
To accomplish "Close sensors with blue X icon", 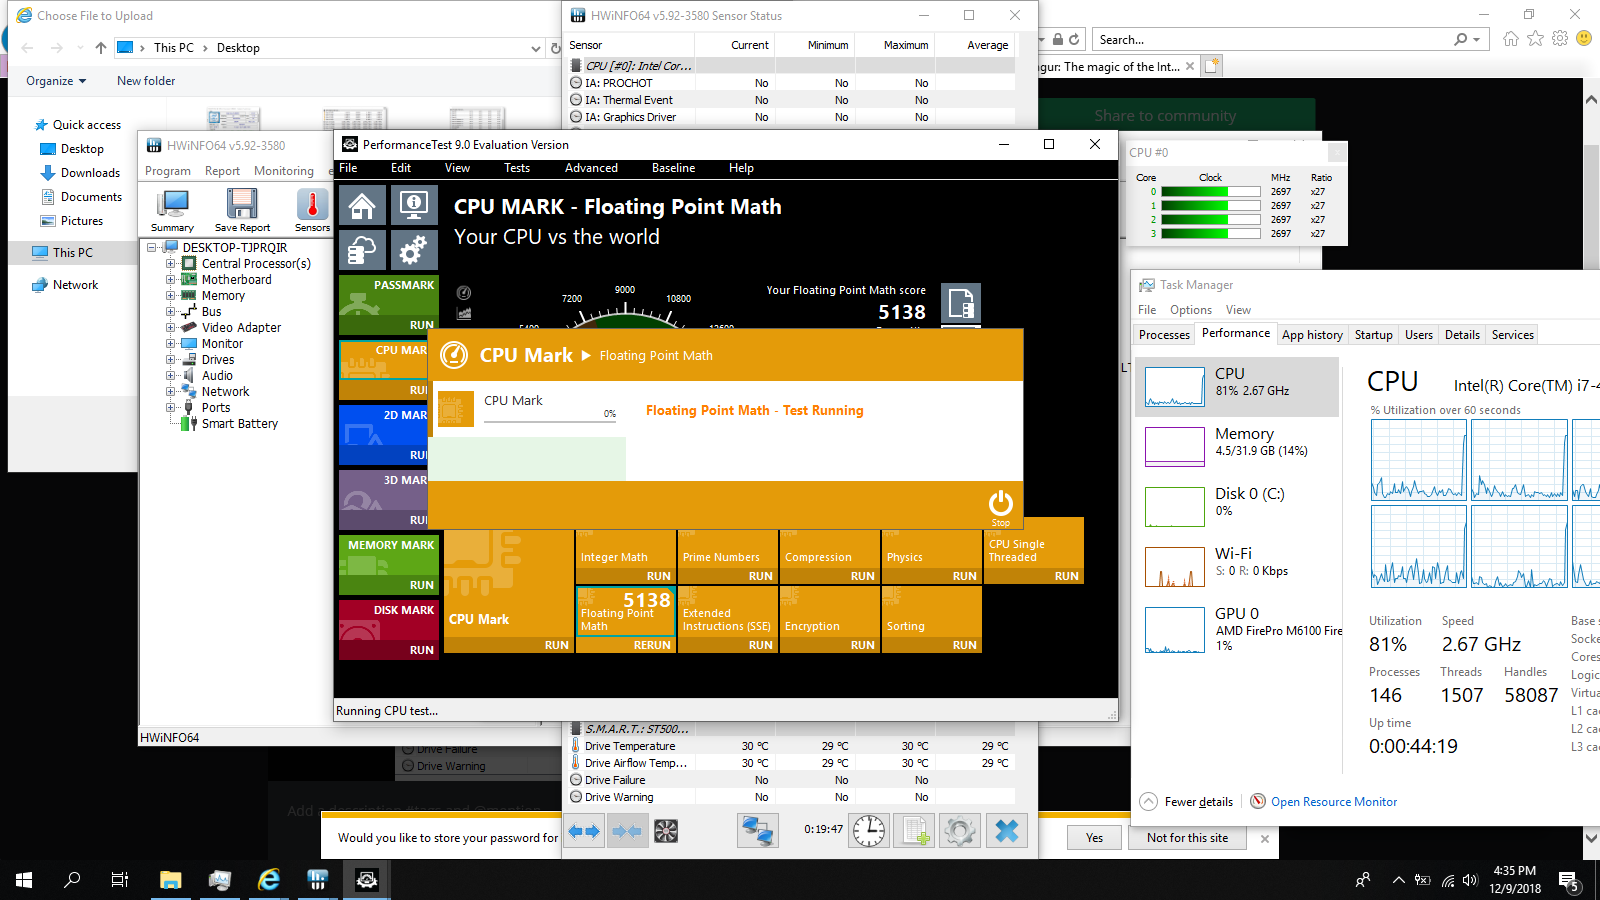I will [1007, 831].
